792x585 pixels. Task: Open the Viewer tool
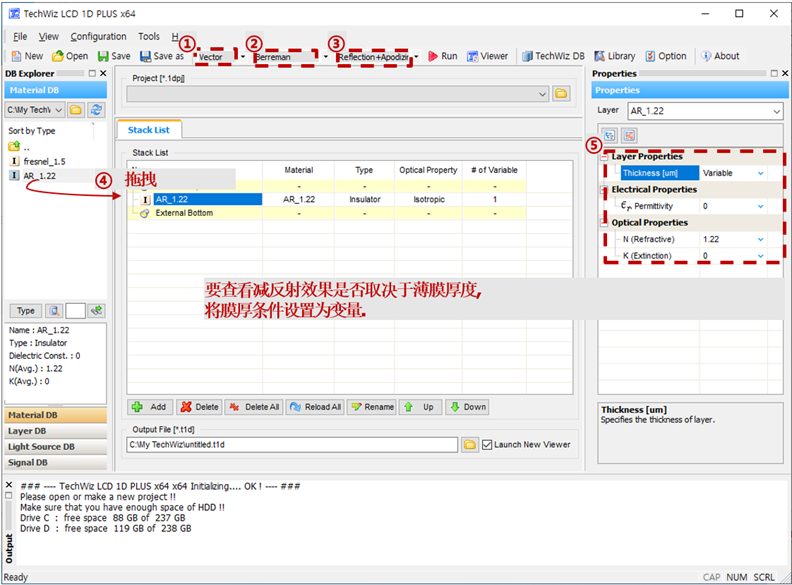tap(487, 56)
